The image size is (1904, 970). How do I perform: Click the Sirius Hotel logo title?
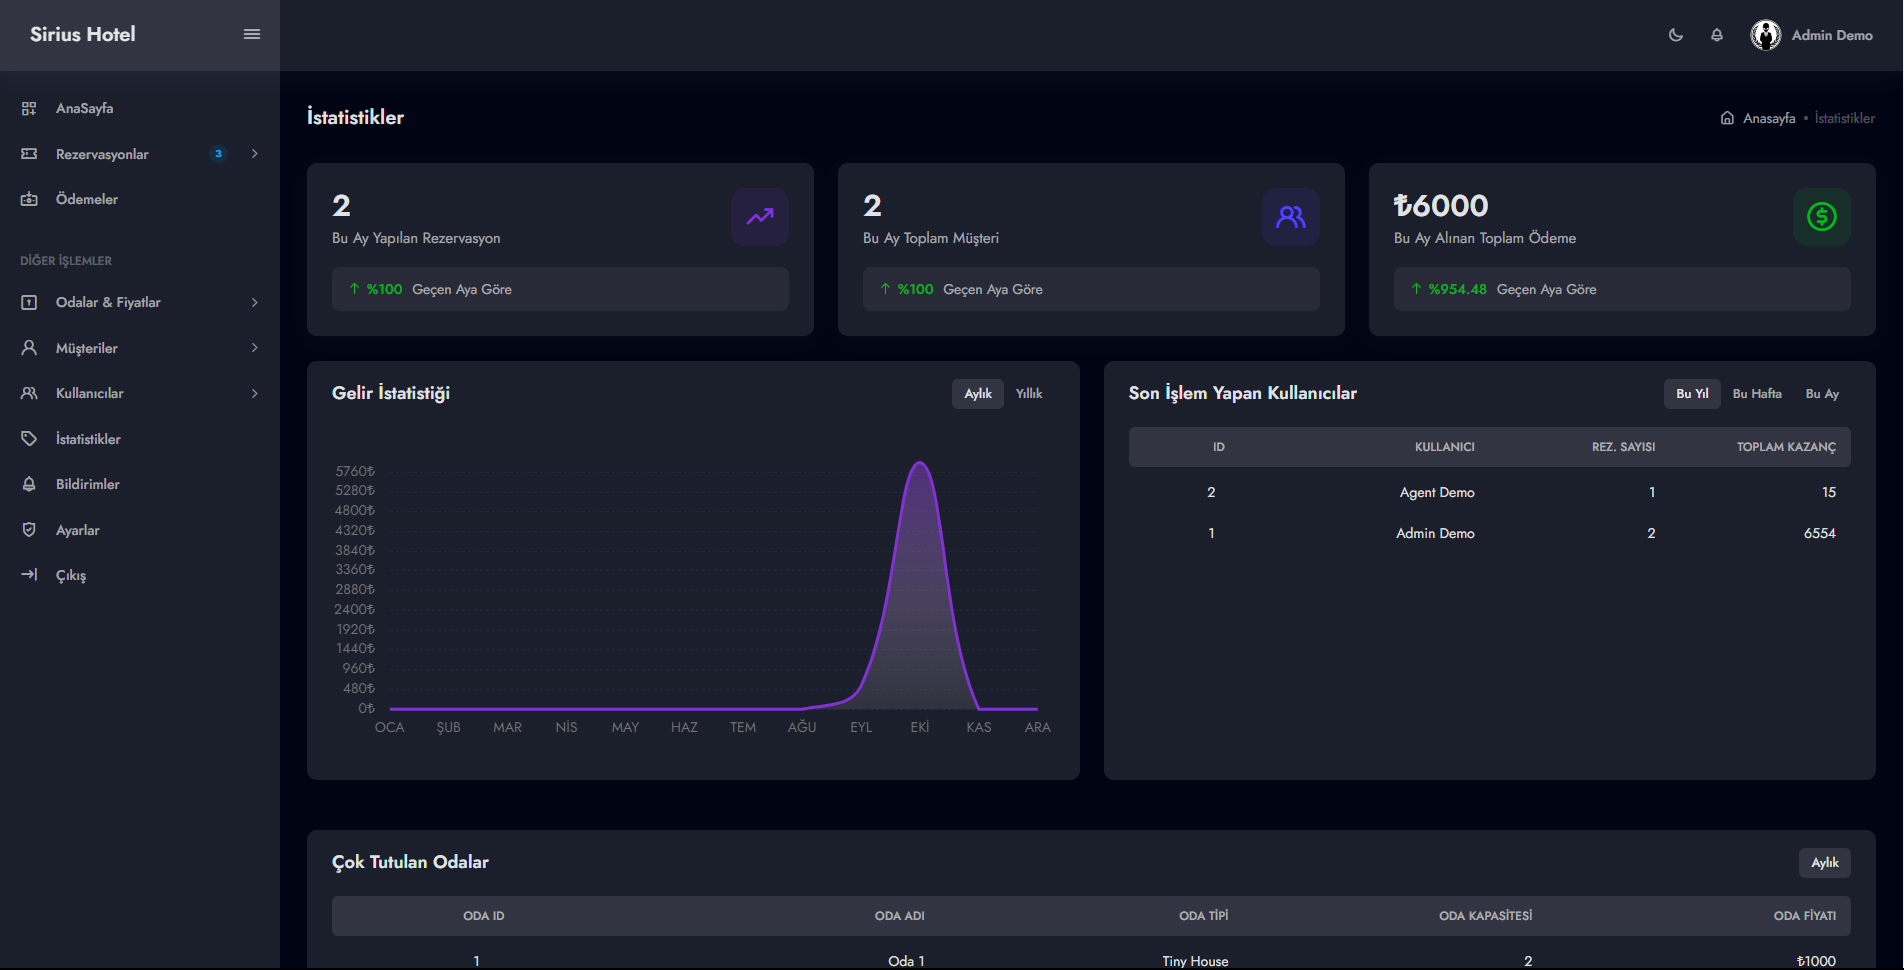[x=83, y=34]
